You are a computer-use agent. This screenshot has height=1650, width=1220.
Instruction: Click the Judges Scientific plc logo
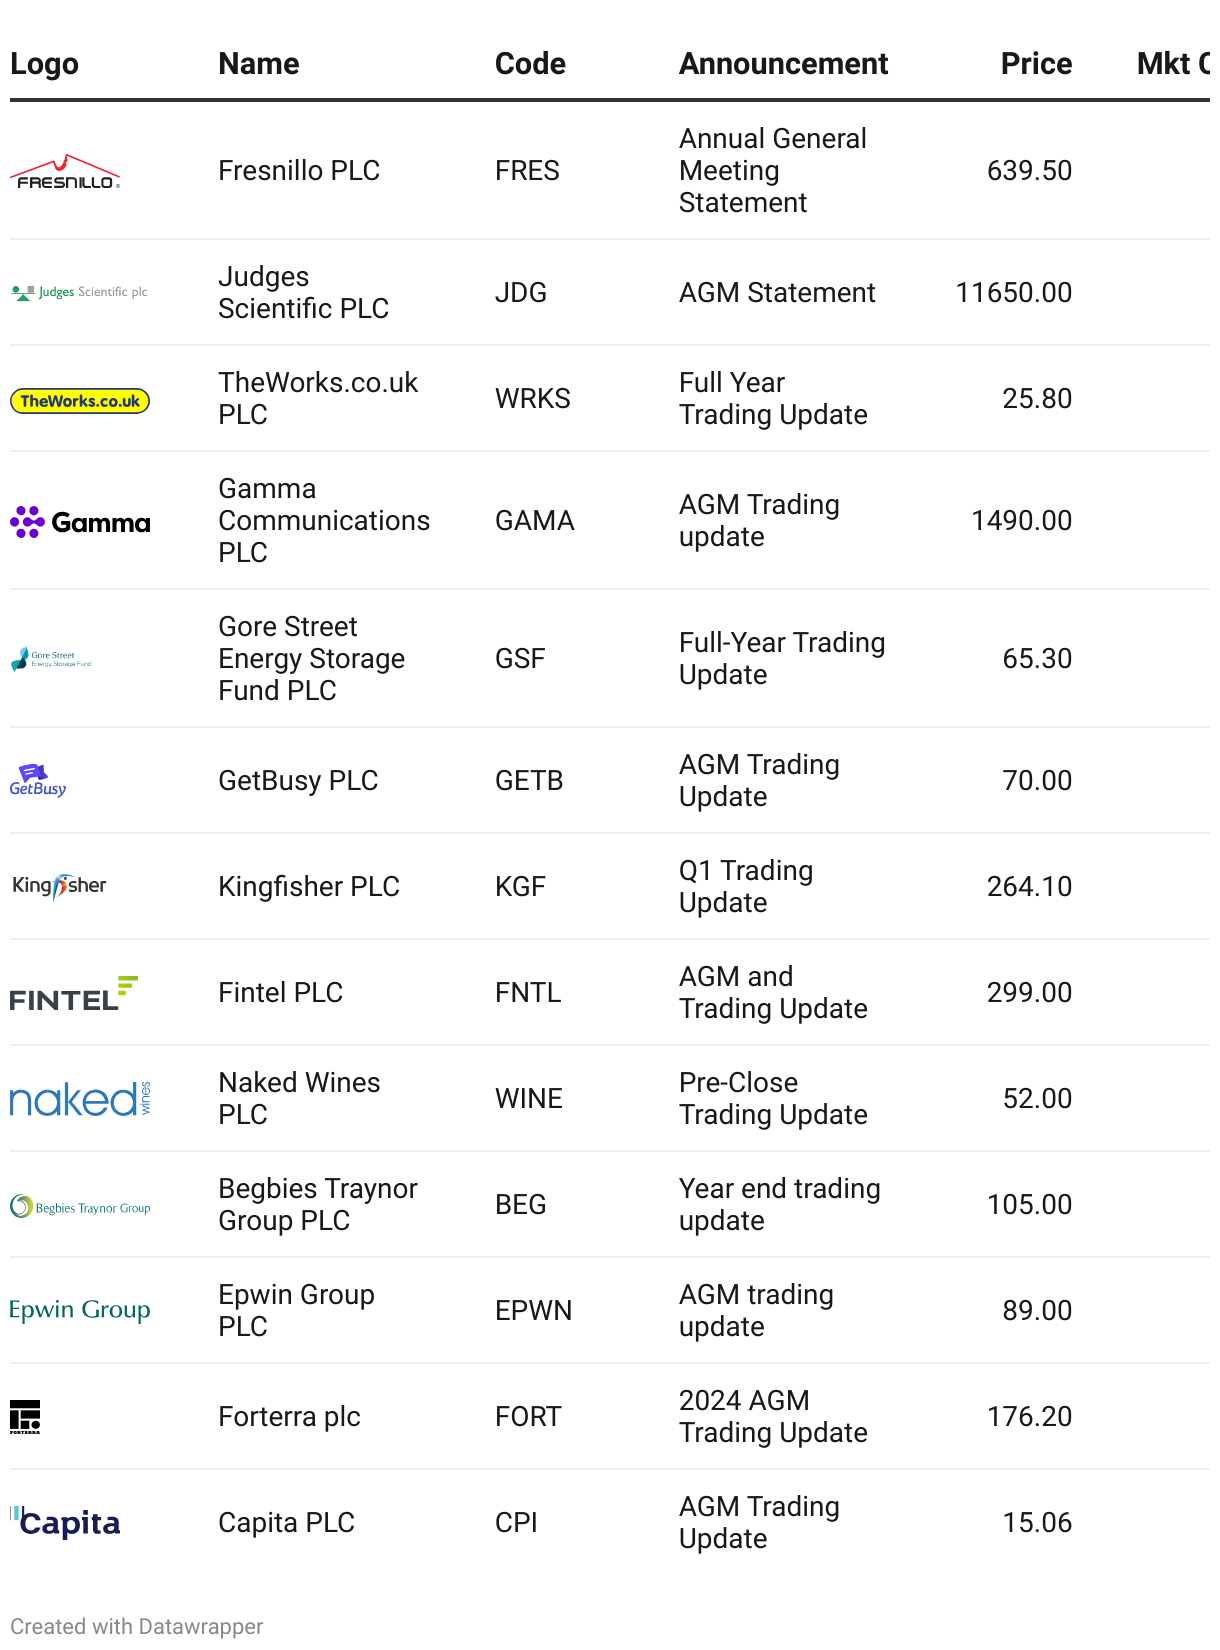pos(79,292)
